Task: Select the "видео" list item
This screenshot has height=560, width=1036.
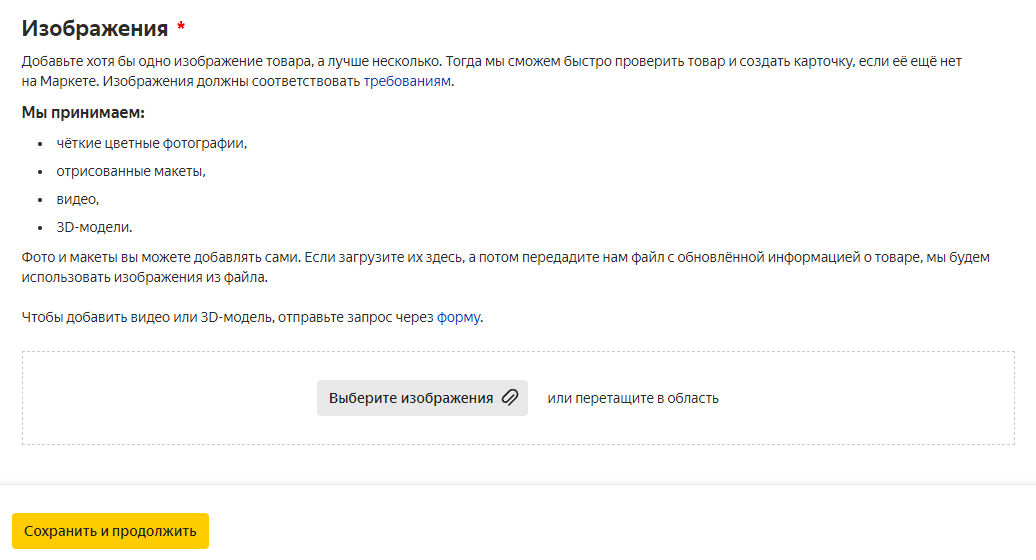Action: 77,199
